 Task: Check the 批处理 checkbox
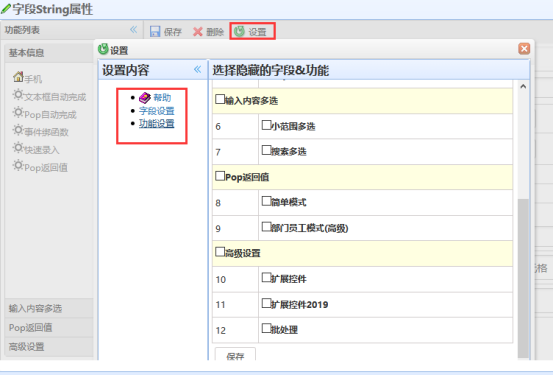click(266, 328)
